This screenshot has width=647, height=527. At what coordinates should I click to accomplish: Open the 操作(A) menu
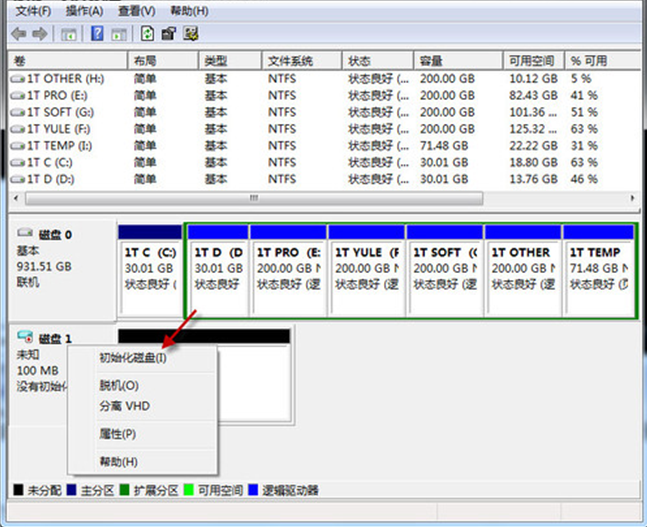tap(84, 11)
